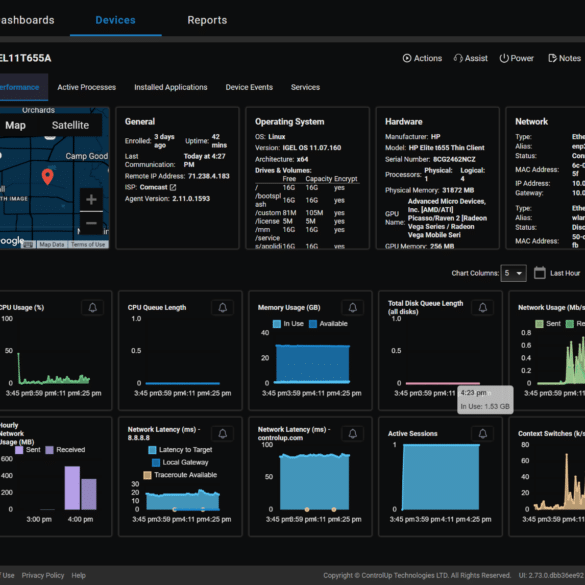Image resolution: width=585 pixels, height=585 pixels.
Task: Click Agent Version 2.11.0.1593 value
Action: point(191,199)
